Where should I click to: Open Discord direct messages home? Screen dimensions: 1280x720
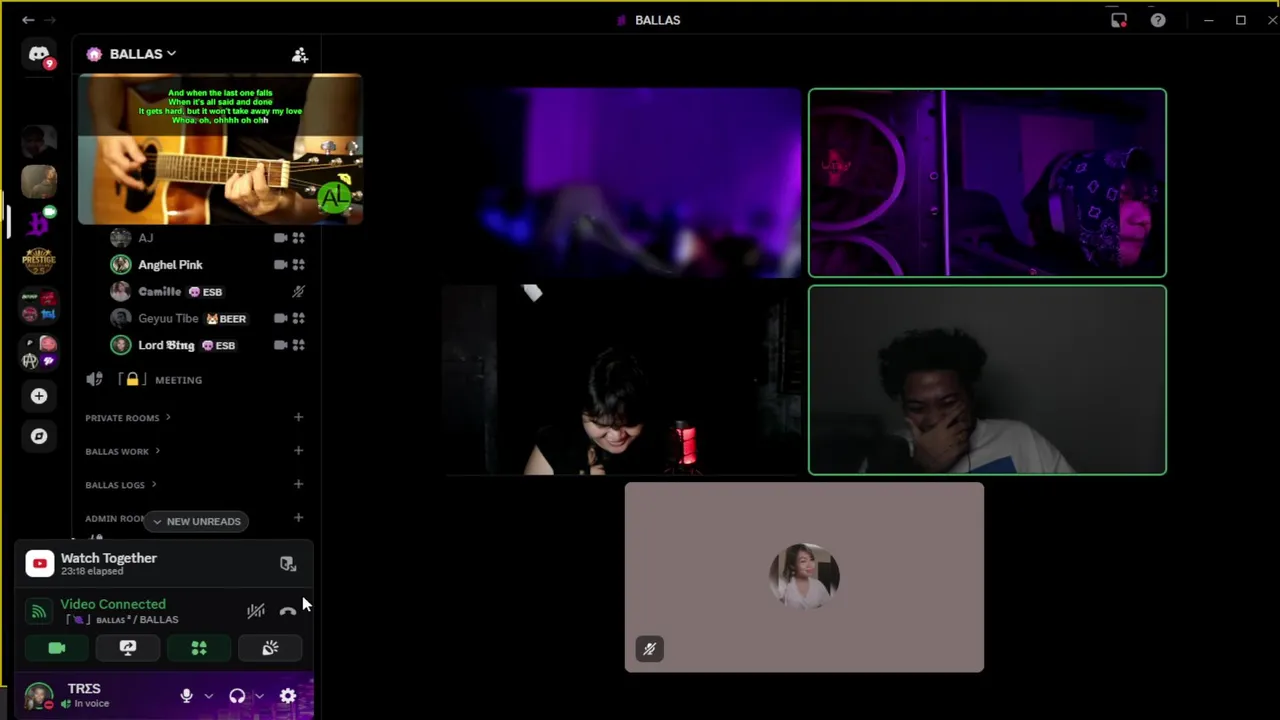(39, 55)
